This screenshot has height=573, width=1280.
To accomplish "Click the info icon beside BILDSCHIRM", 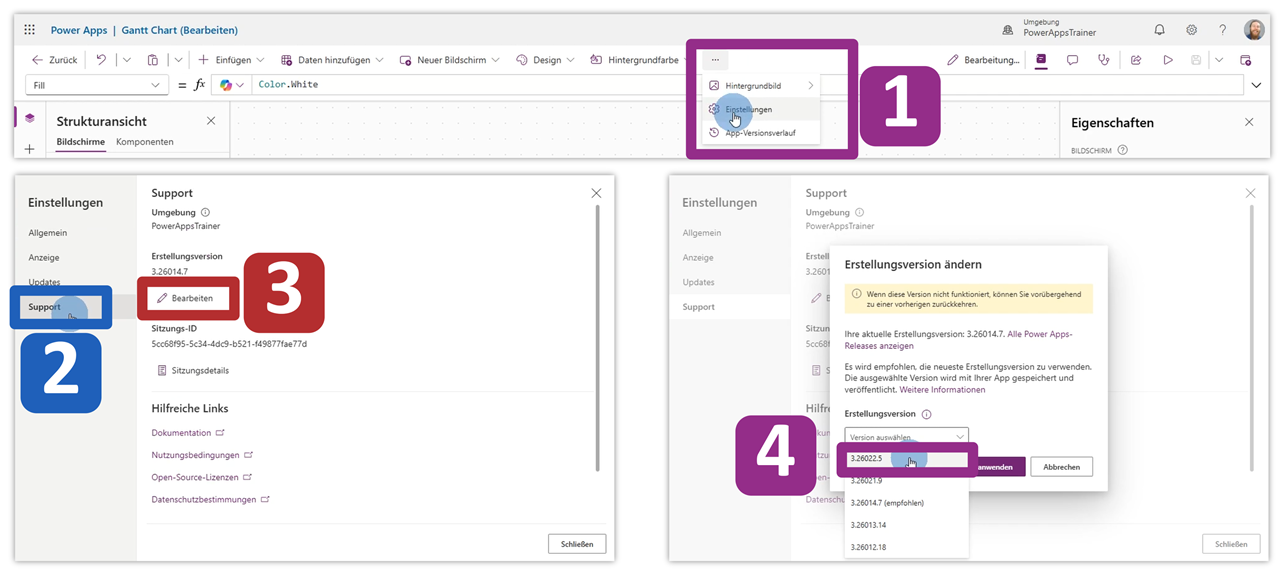I will click(x=1123, y=150).
